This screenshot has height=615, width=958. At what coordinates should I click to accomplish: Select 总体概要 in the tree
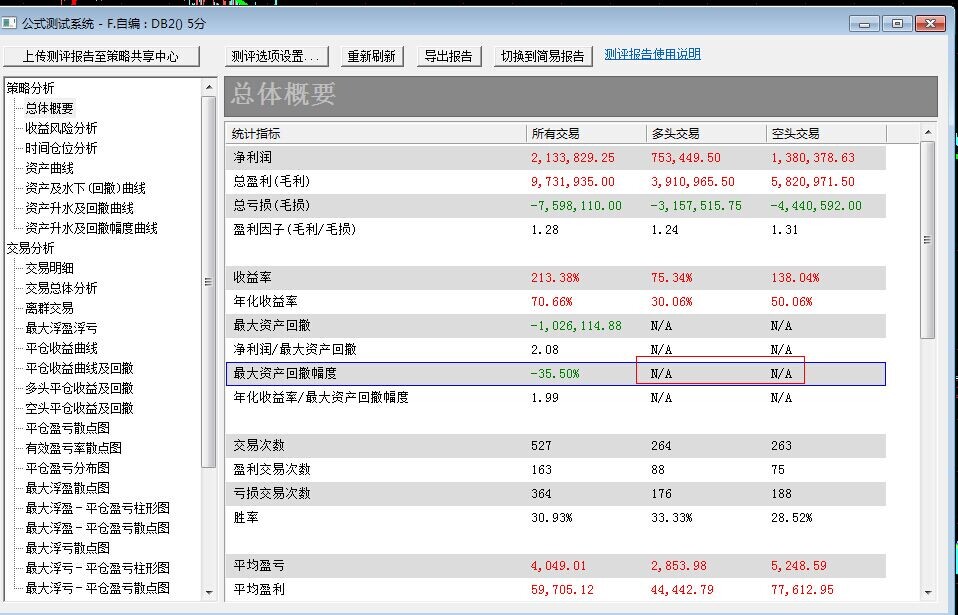coord(49,108)
